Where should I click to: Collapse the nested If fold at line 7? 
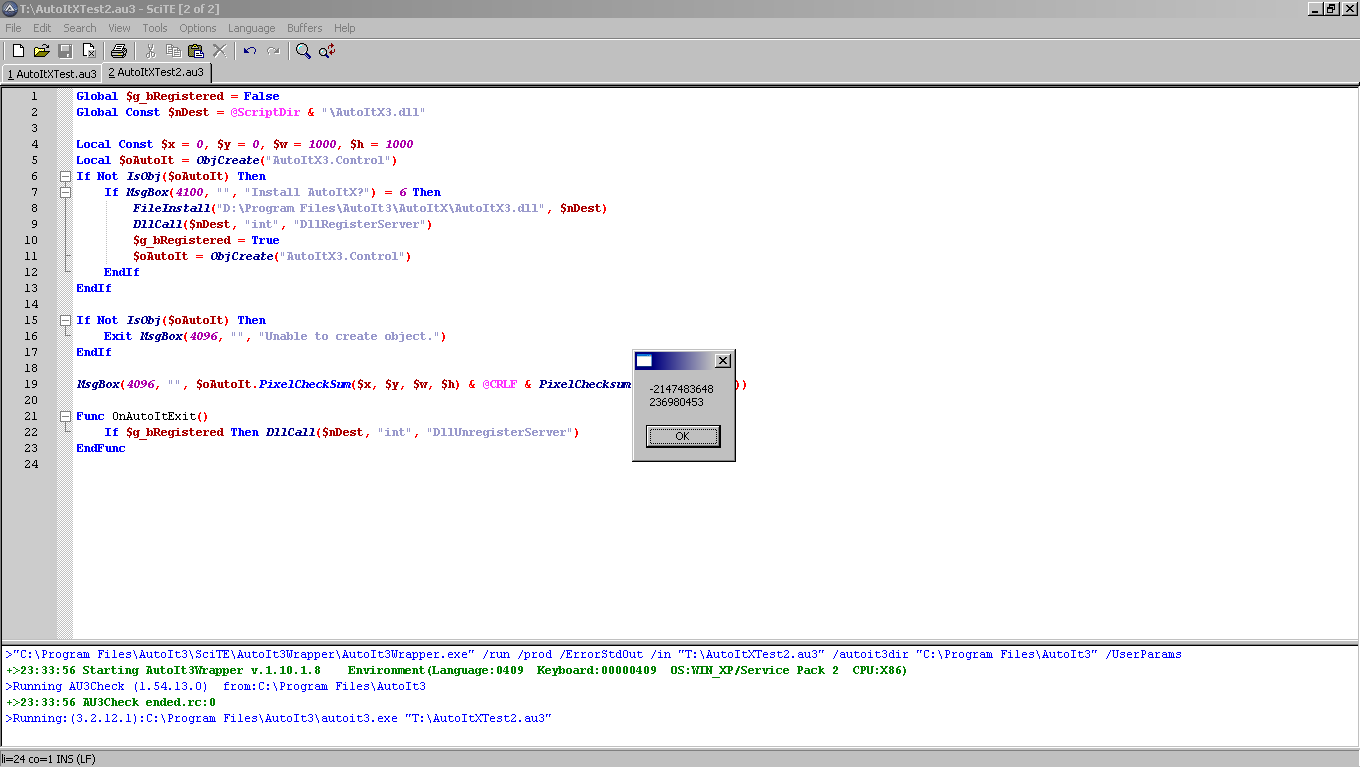(65, 192)
